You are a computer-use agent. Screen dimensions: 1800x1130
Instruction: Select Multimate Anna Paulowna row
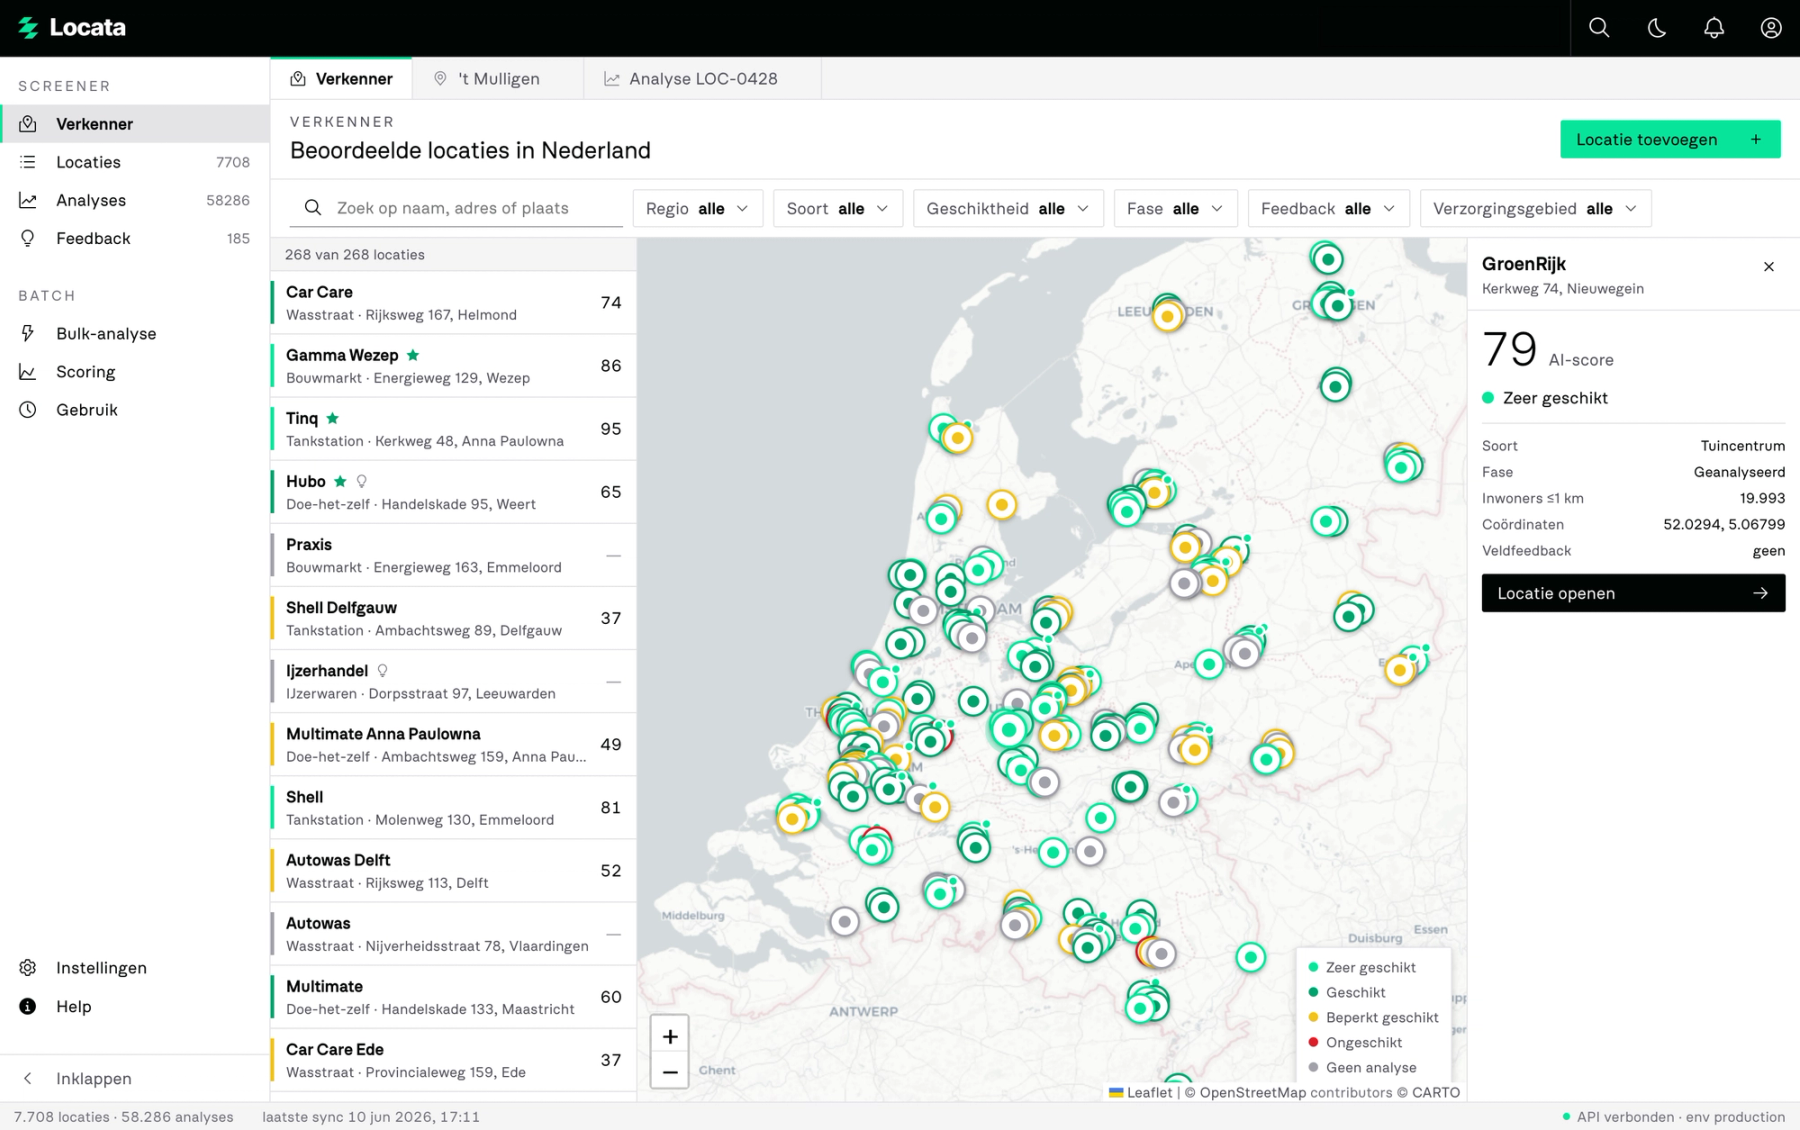(453, 744)
